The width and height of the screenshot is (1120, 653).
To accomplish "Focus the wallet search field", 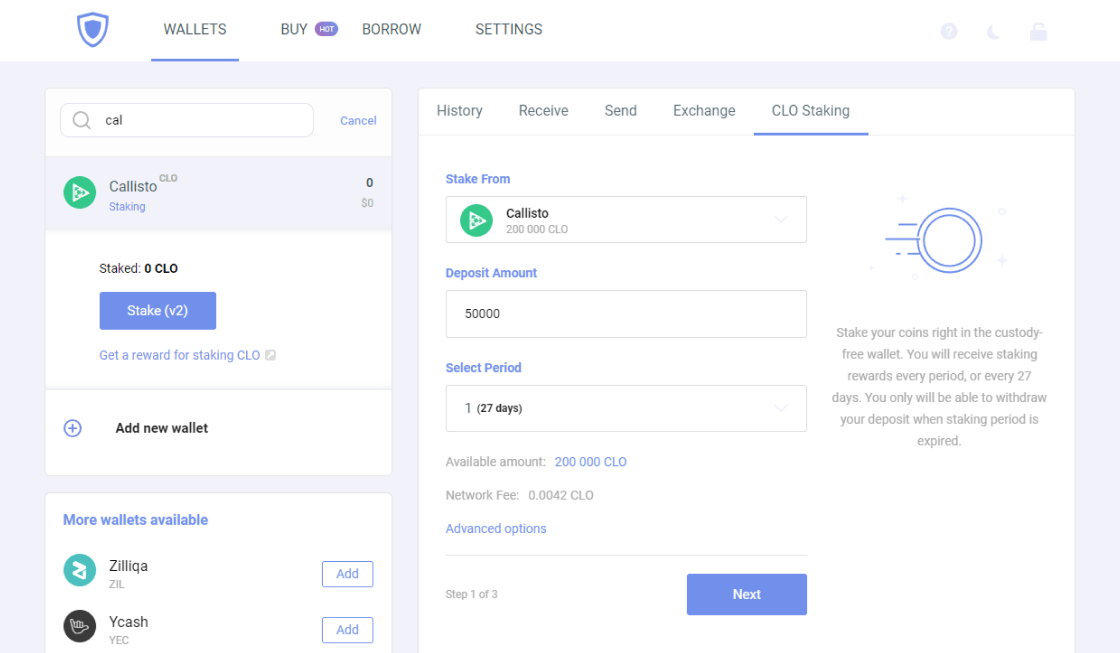I will coord(187,120).
